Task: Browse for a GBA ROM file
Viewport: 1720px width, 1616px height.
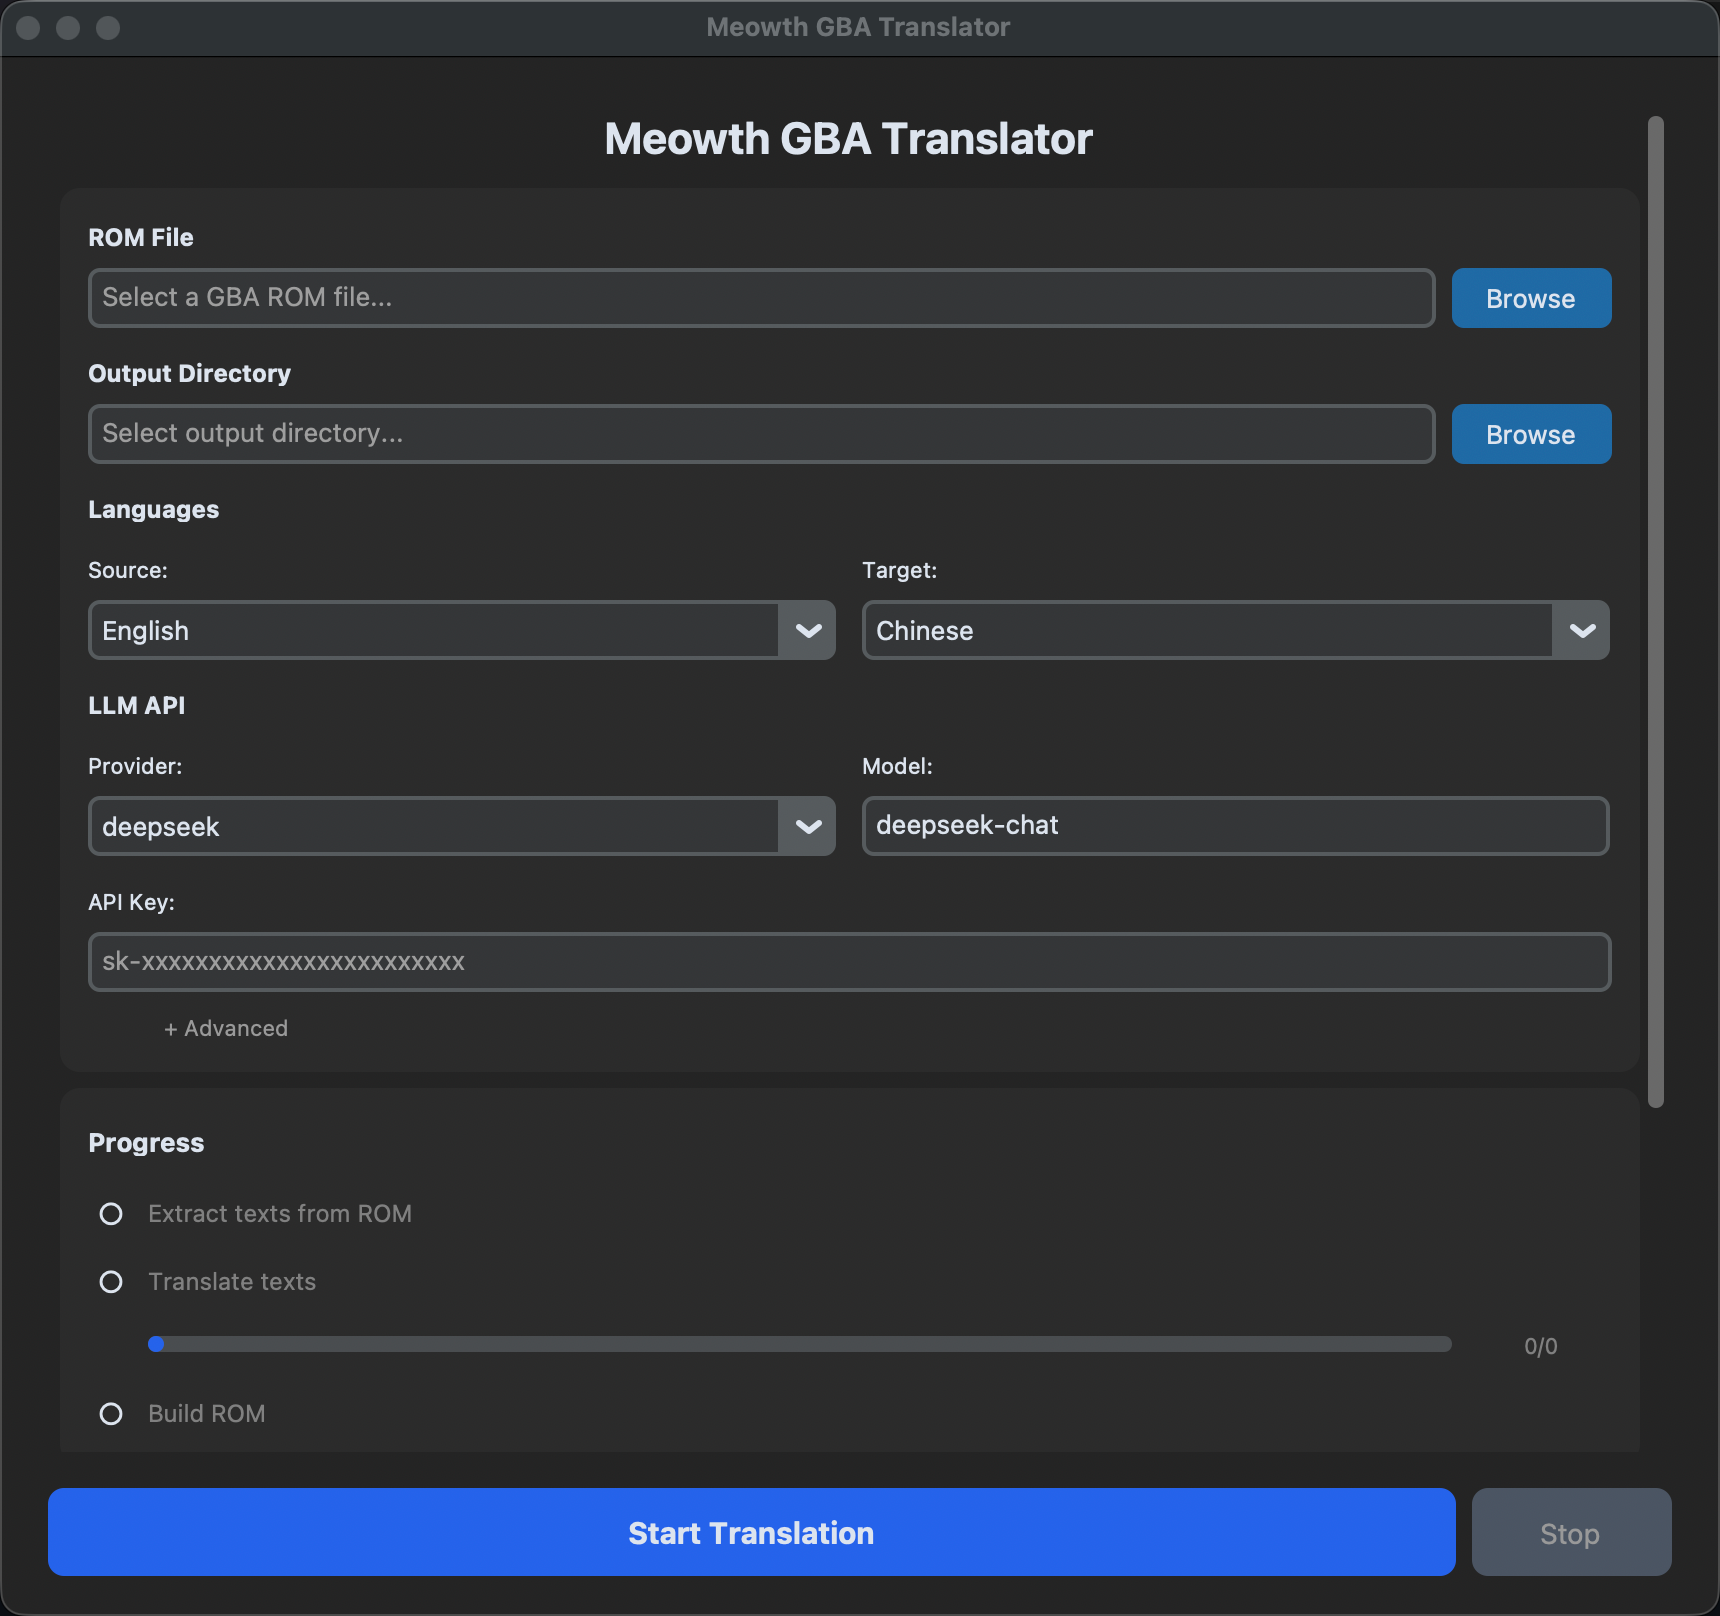Action: pyautogui.click(x=1531, y=298)
